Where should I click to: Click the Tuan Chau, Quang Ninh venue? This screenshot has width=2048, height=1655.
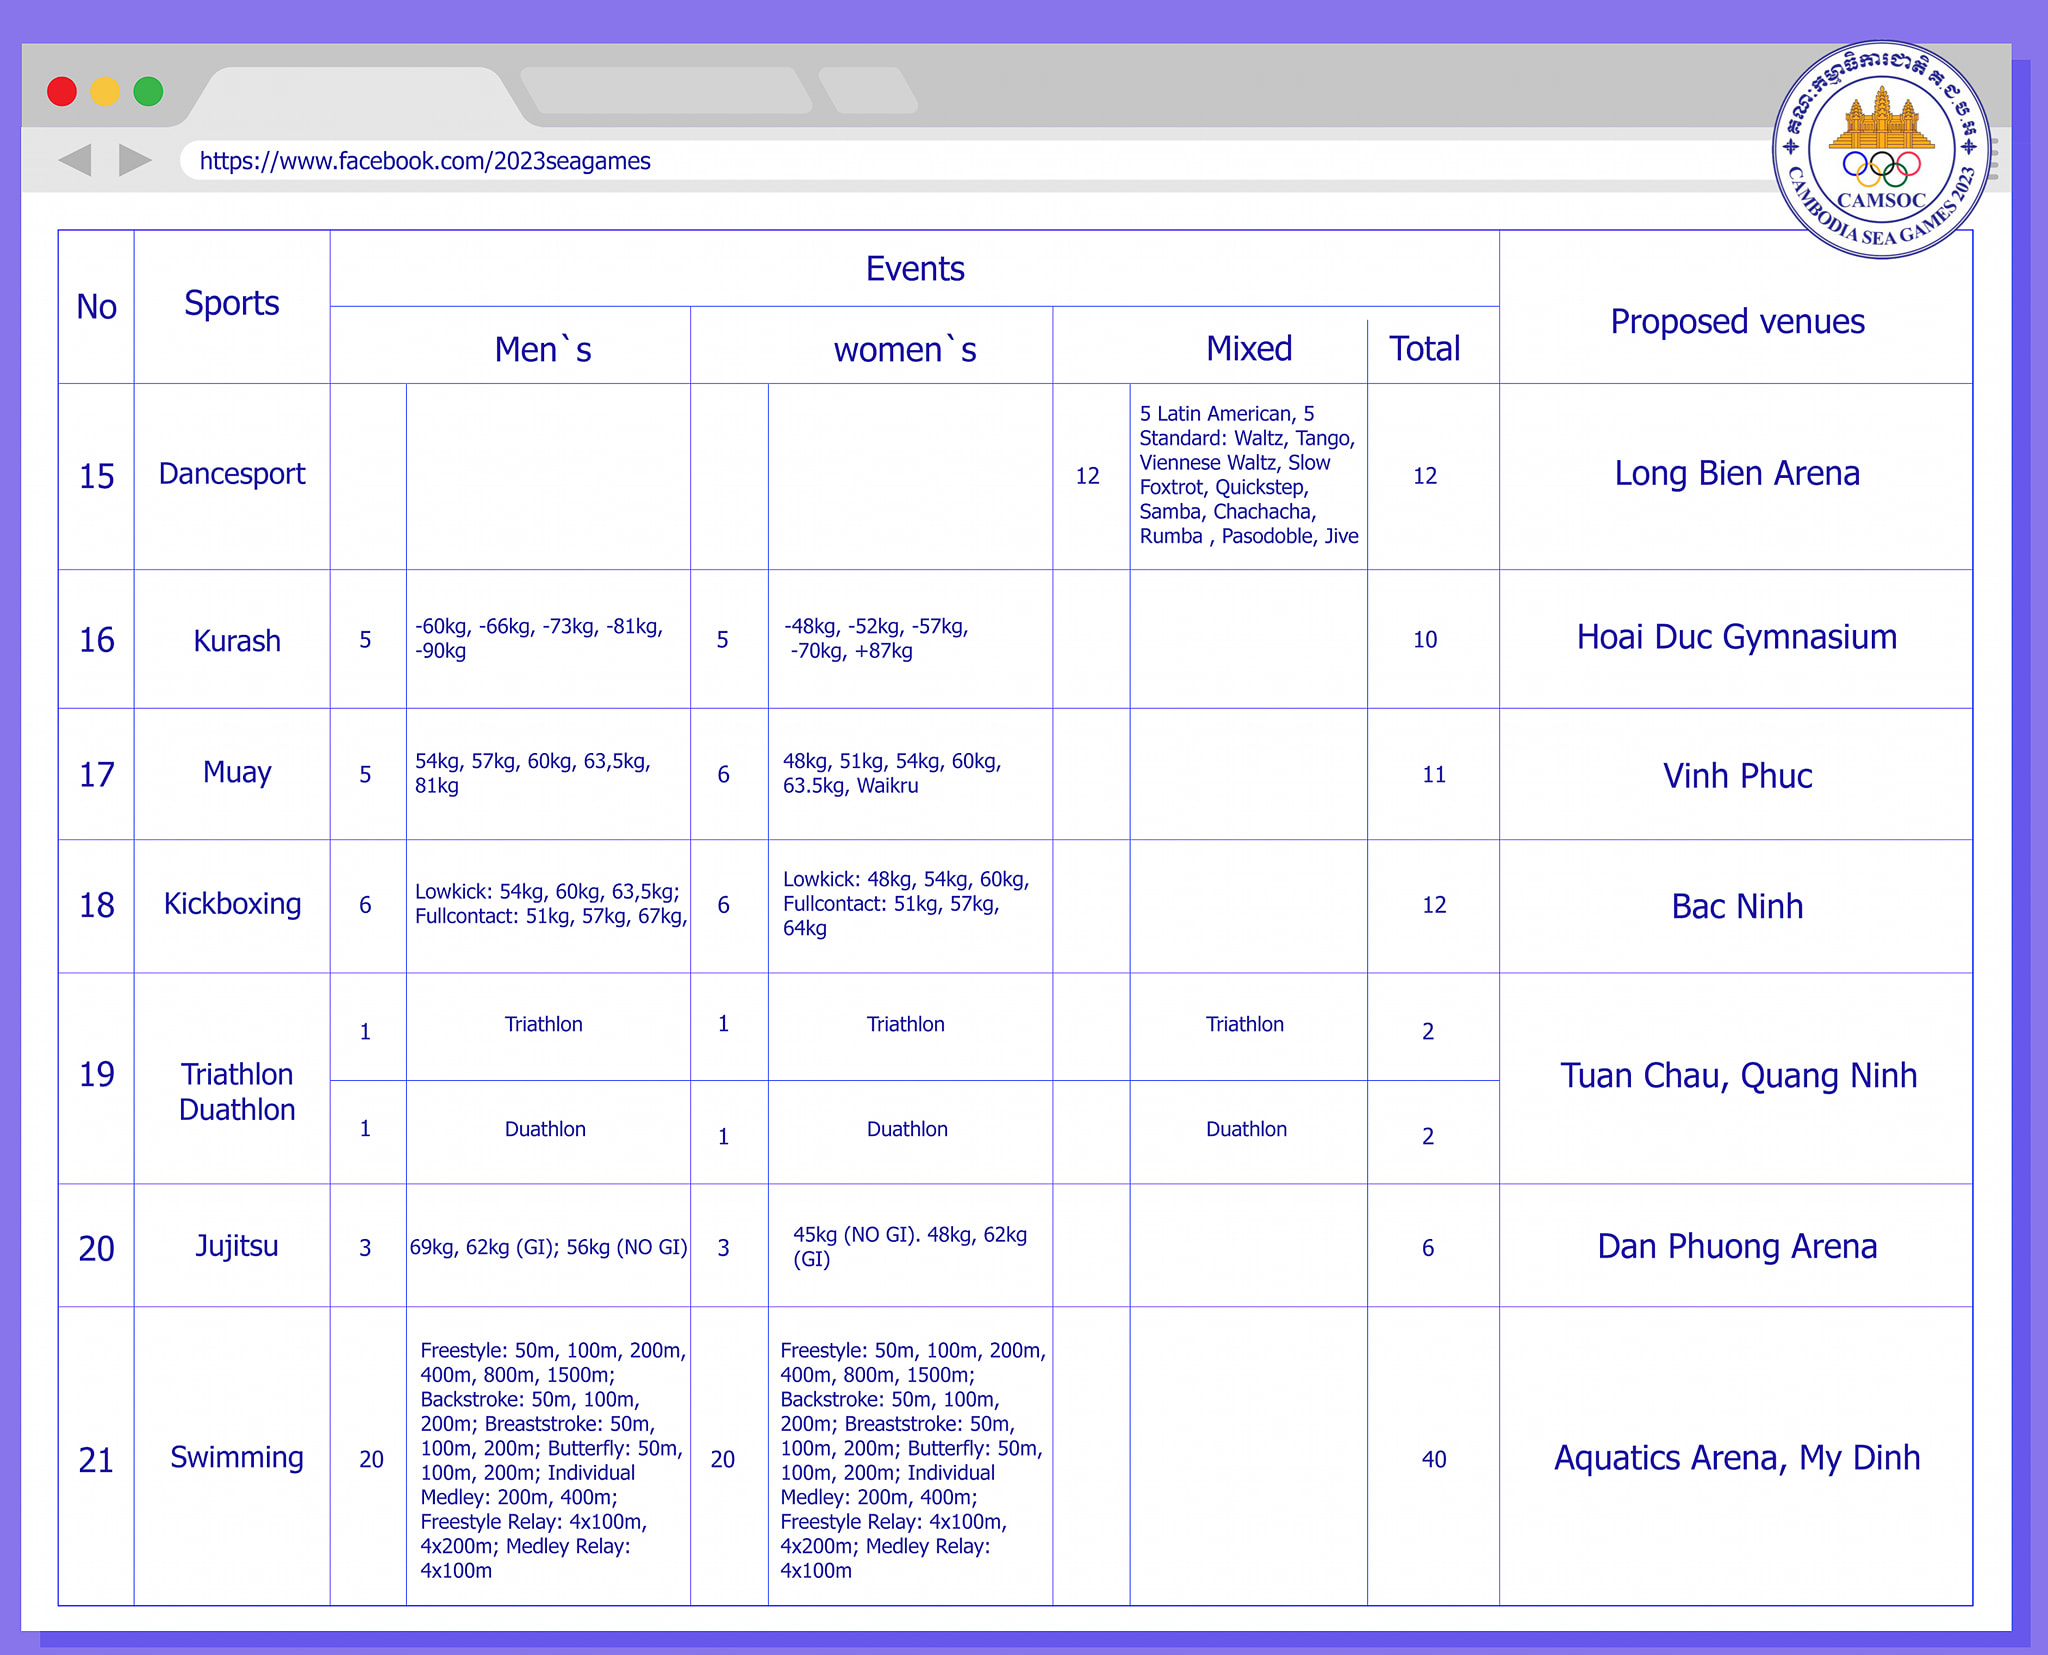click(1739, 1076)
